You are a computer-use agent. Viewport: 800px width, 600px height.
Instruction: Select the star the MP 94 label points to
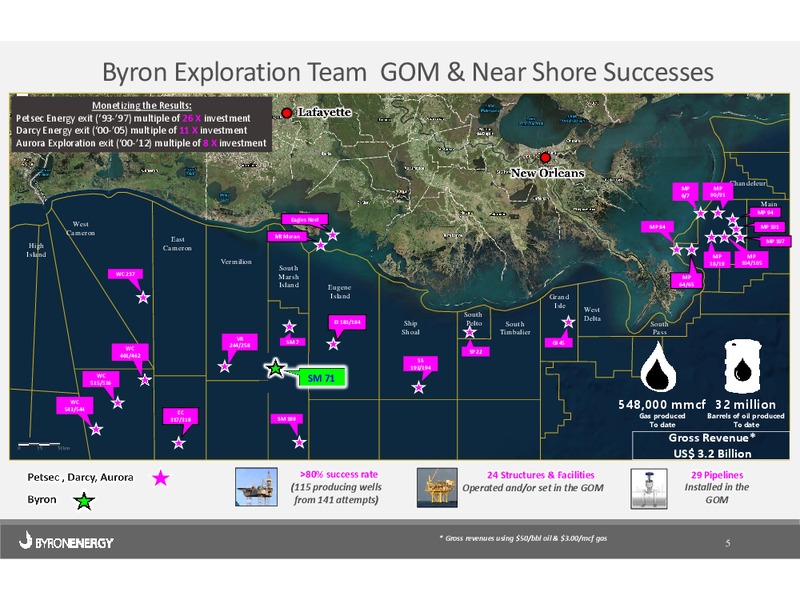coord(733,219)
